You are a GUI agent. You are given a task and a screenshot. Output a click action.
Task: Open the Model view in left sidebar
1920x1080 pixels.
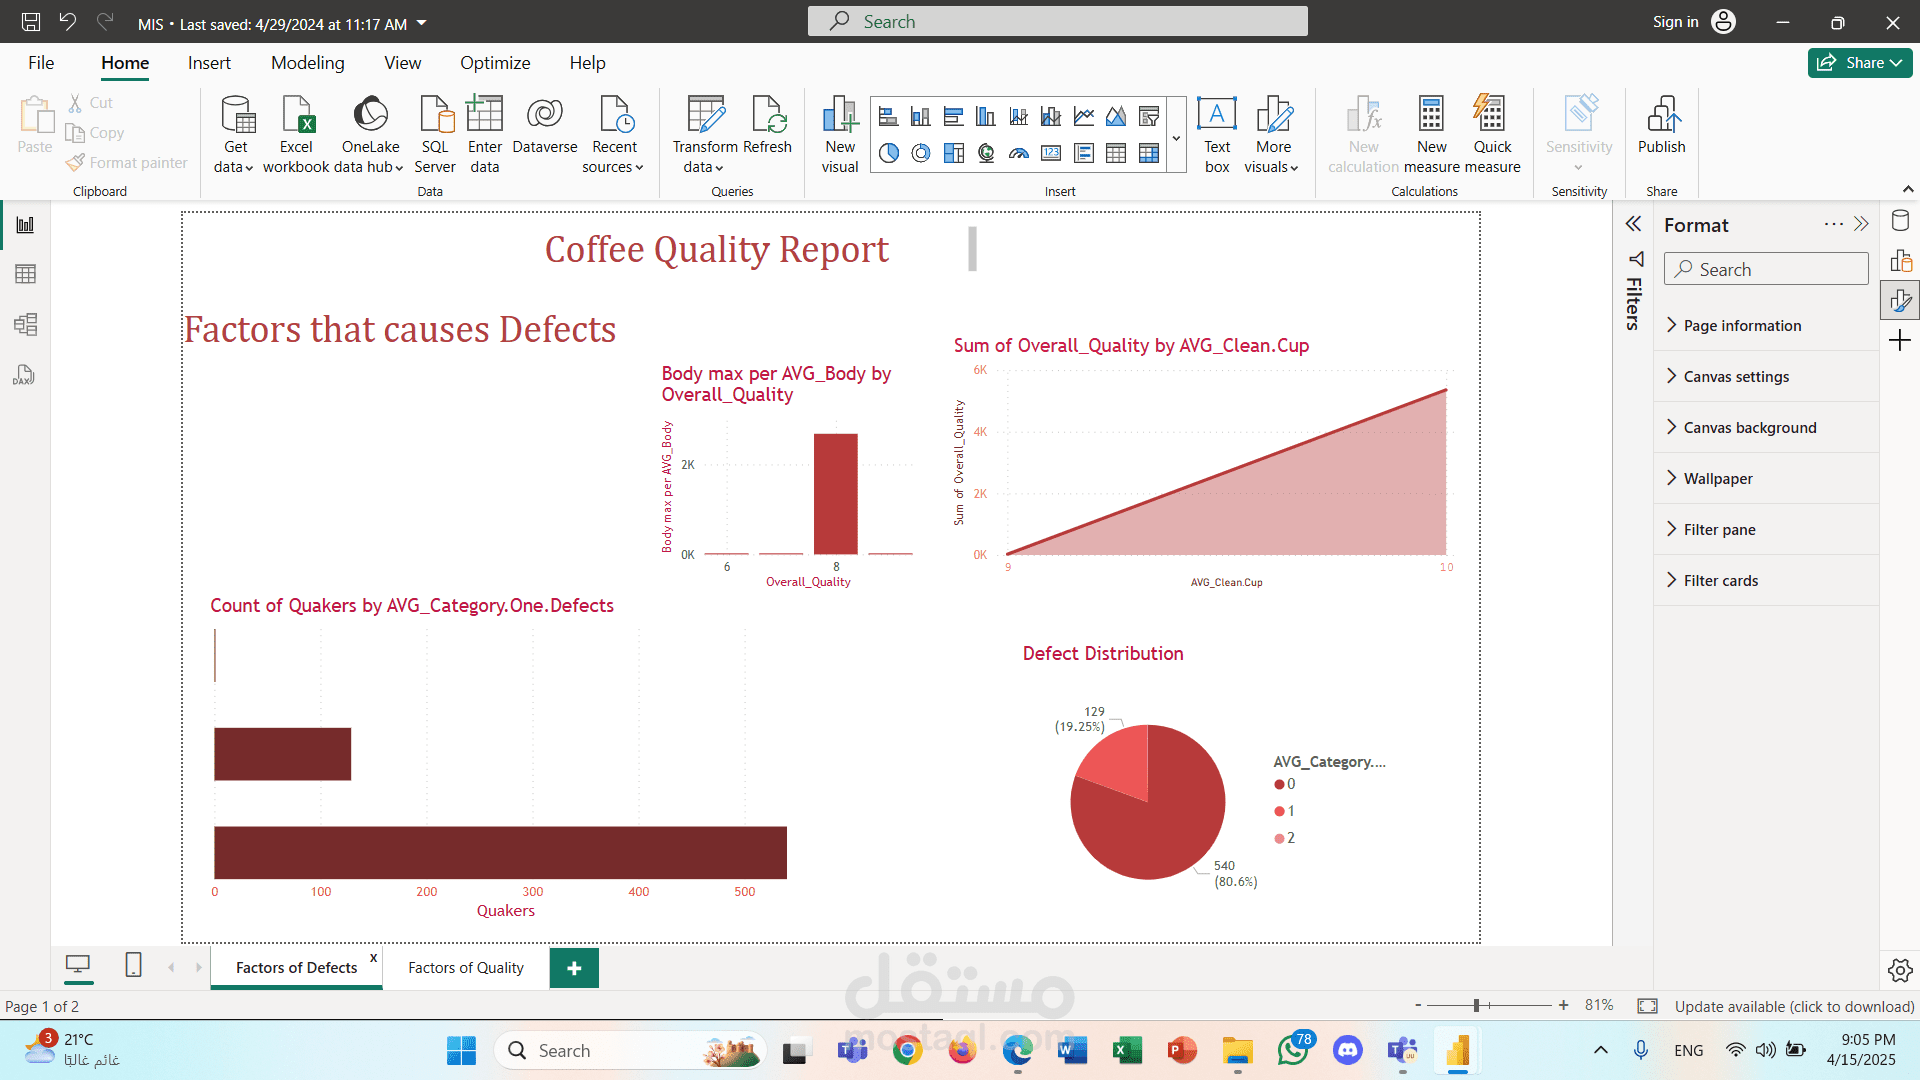25,324
